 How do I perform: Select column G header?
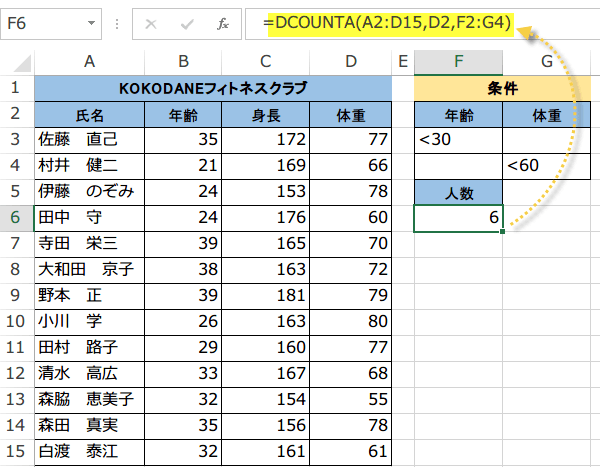tap(546, 62)
